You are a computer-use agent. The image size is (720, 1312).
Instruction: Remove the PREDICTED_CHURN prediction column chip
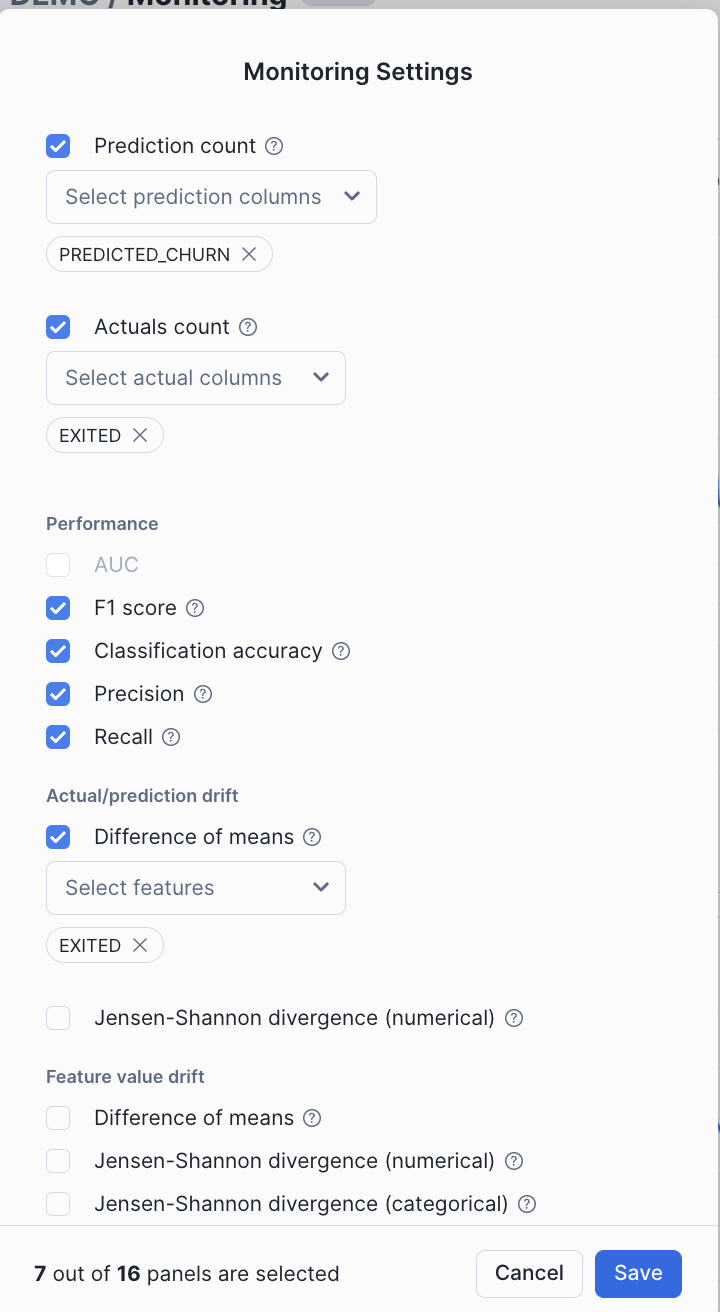(249, 254)
